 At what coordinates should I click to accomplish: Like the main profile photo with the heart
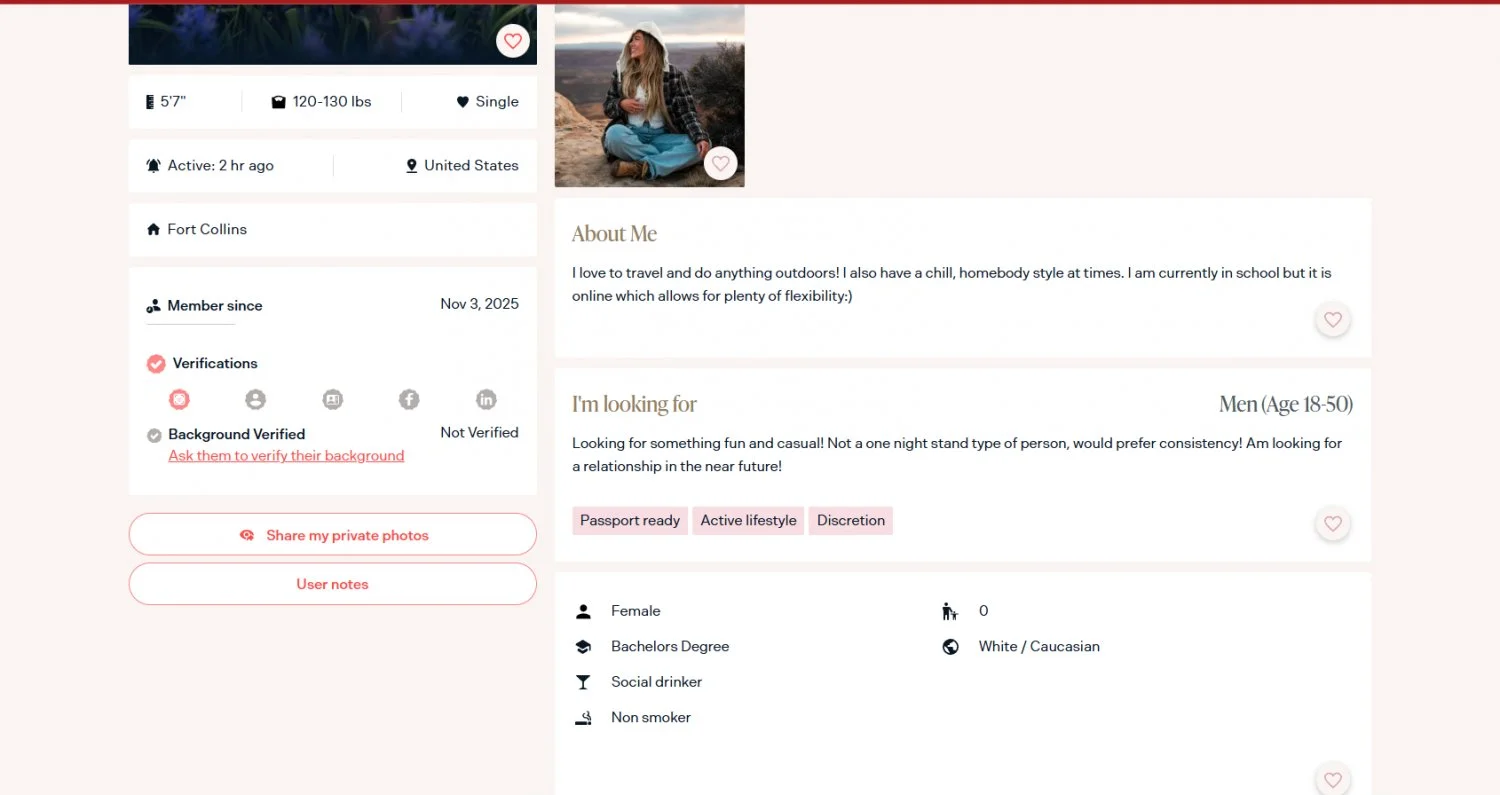coord(513,41)
